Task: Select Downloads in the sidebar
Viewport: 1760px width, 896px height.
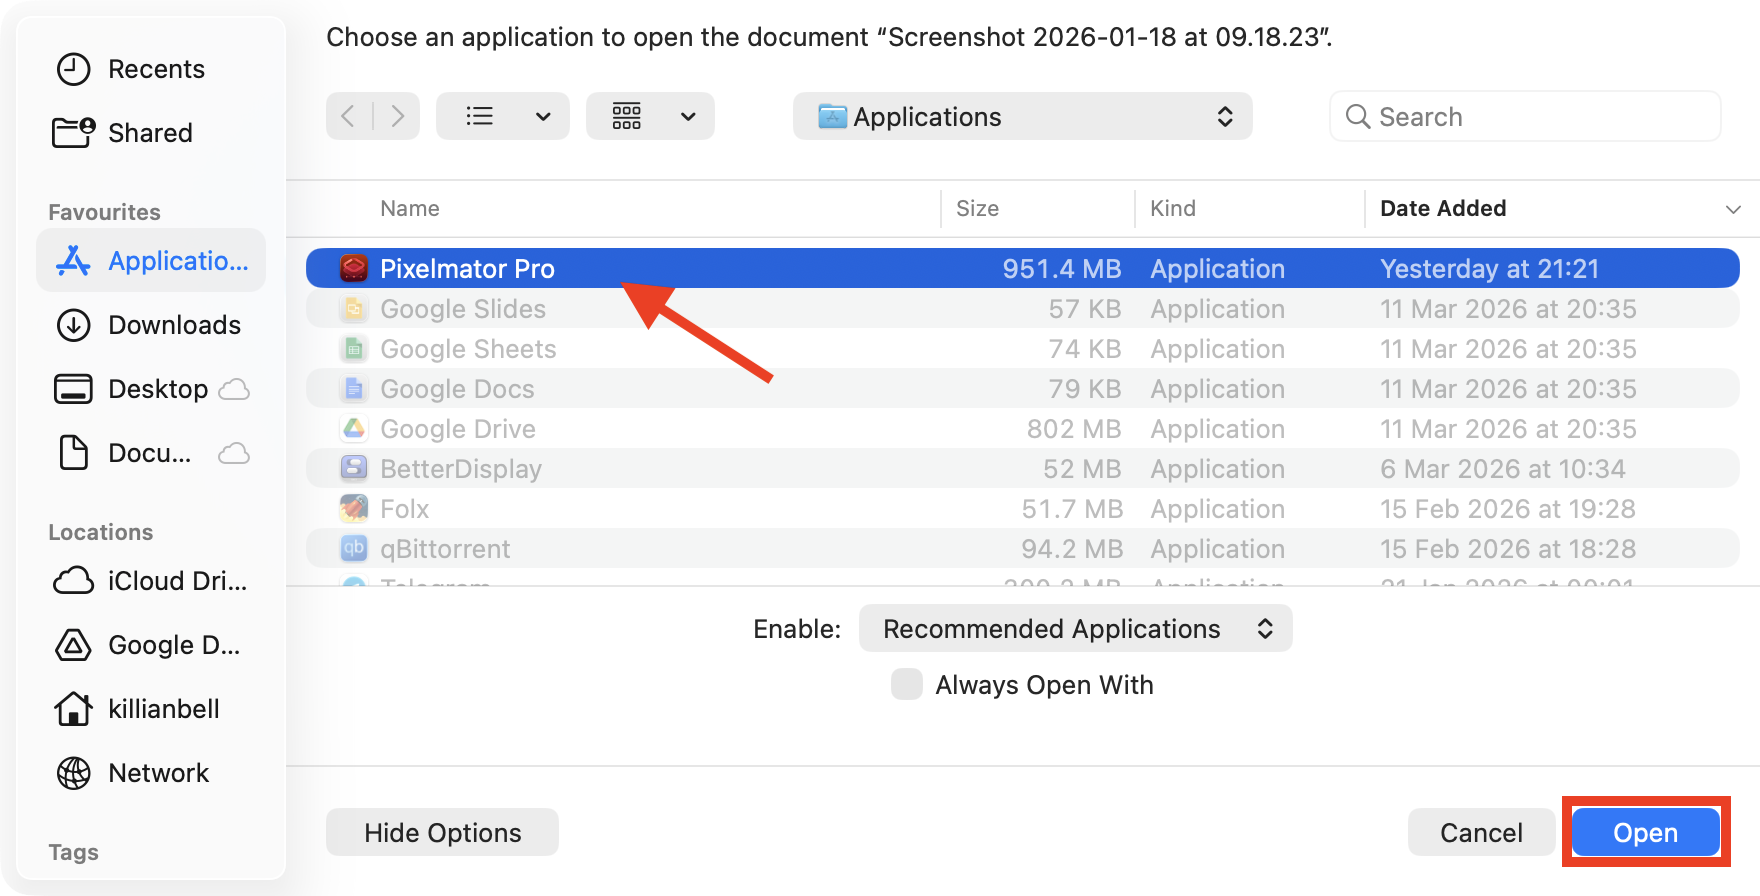Action: 174,325
